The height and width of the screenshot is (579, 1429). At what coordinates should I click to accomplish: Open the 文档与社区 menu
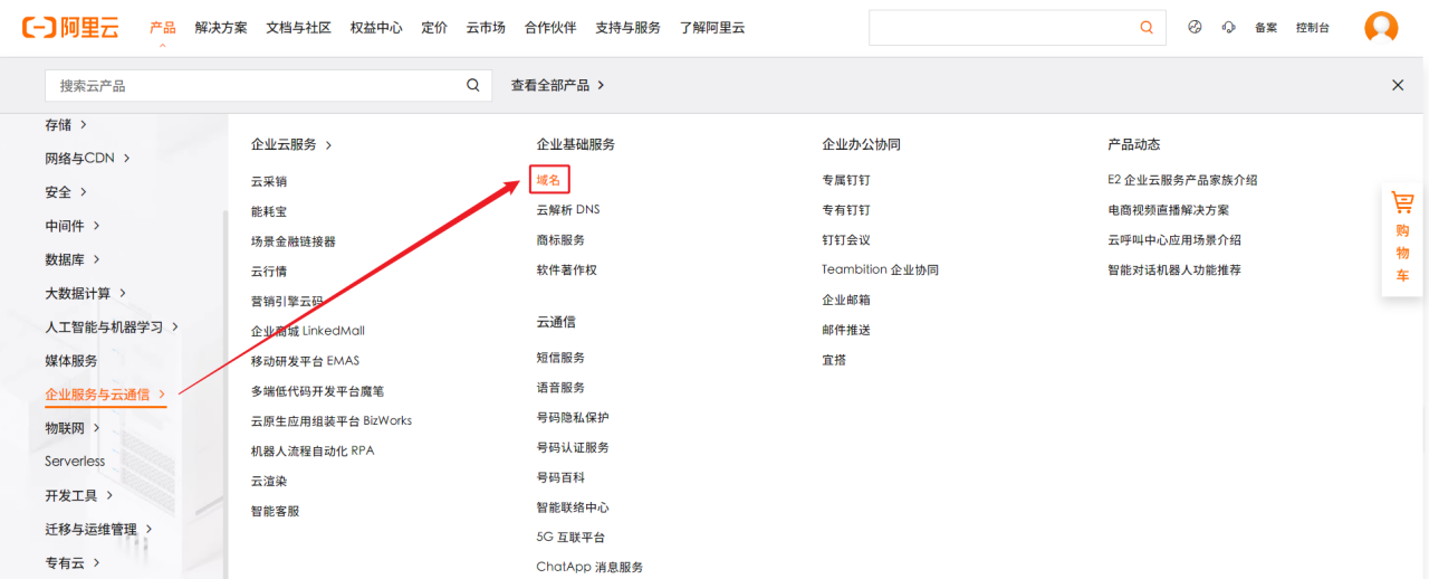point(299,28)
